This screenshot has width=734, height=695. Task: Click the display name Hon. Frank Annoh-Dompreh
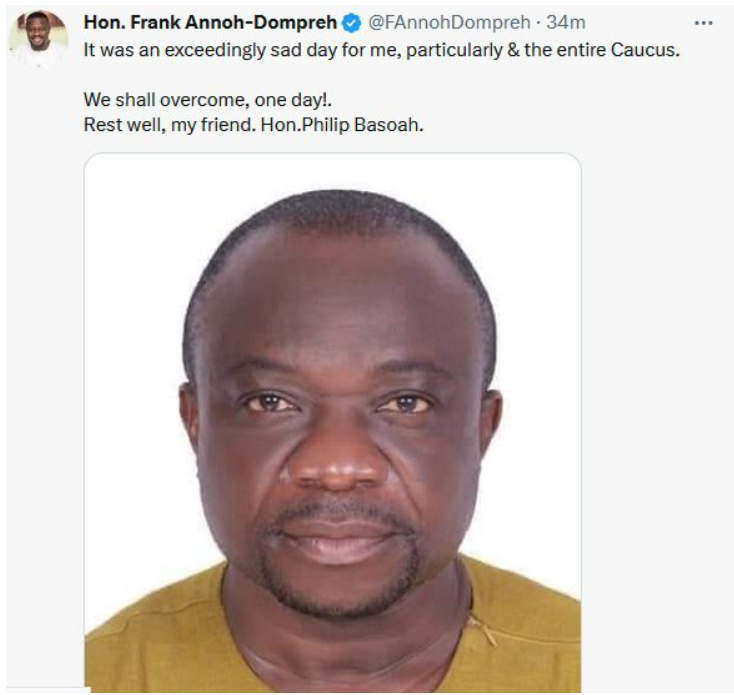pos(210,22)
